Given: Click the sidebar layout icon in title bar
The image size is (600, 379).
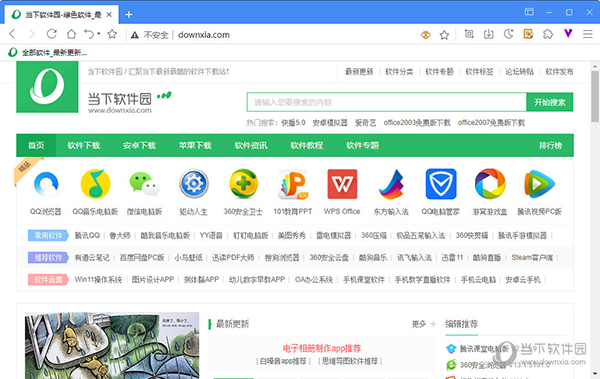Looking at the screenshot, I should 529,12.
